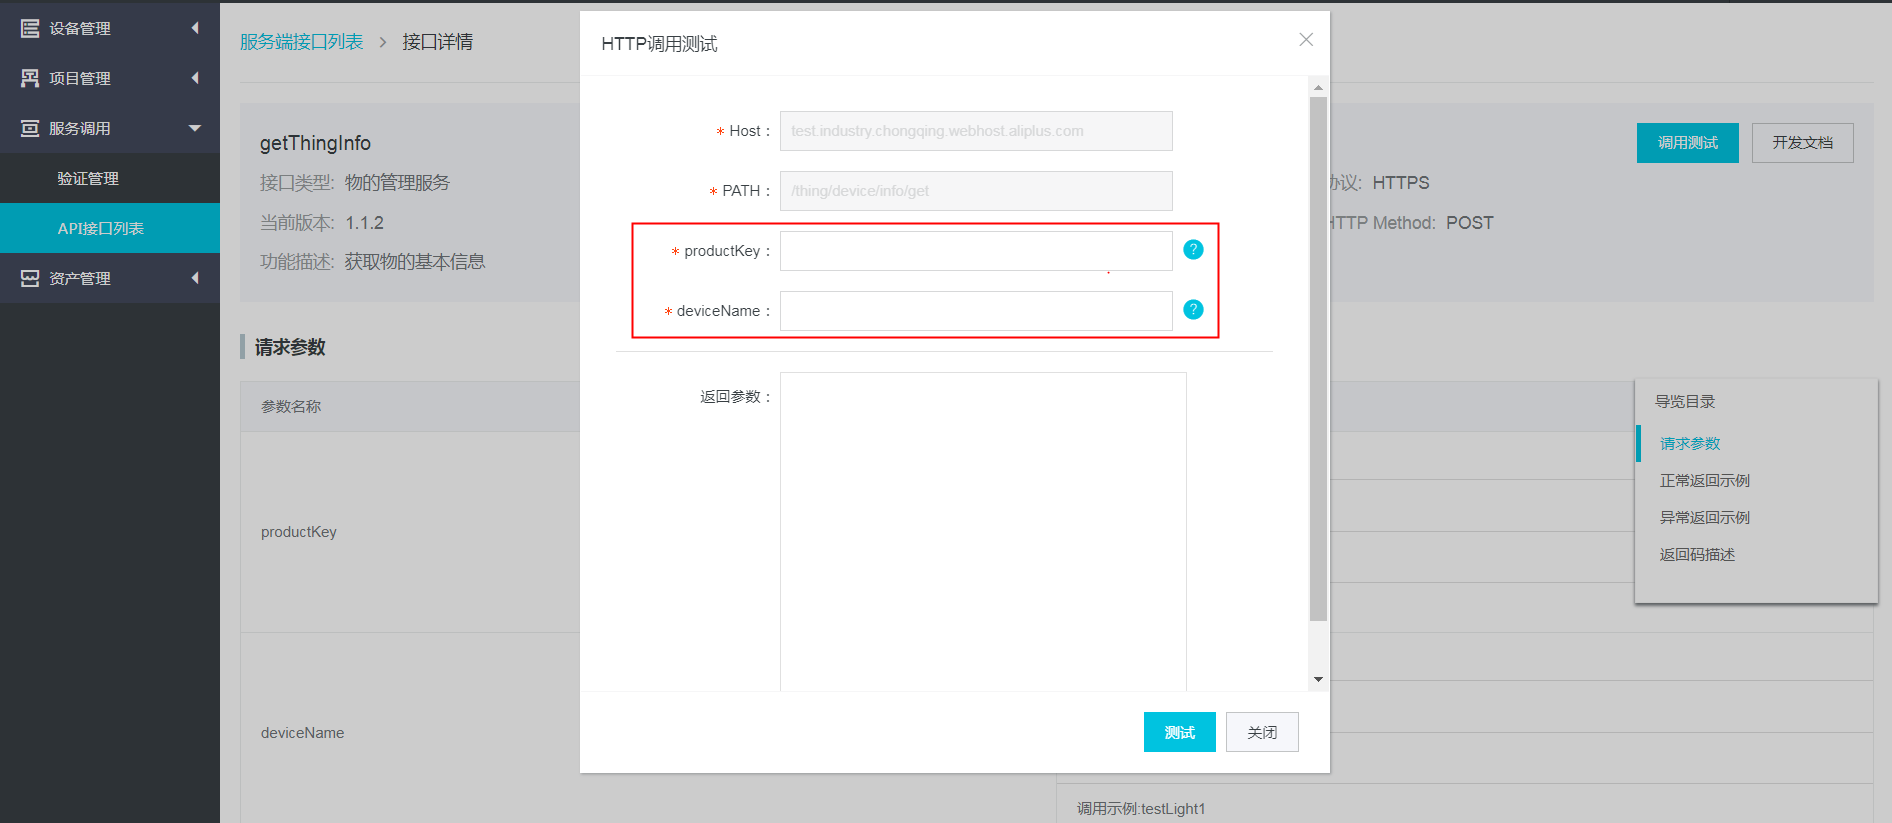
Task: Click inside the 返回参数 text area
Action: pyautogui.click(x=983, y=531)
